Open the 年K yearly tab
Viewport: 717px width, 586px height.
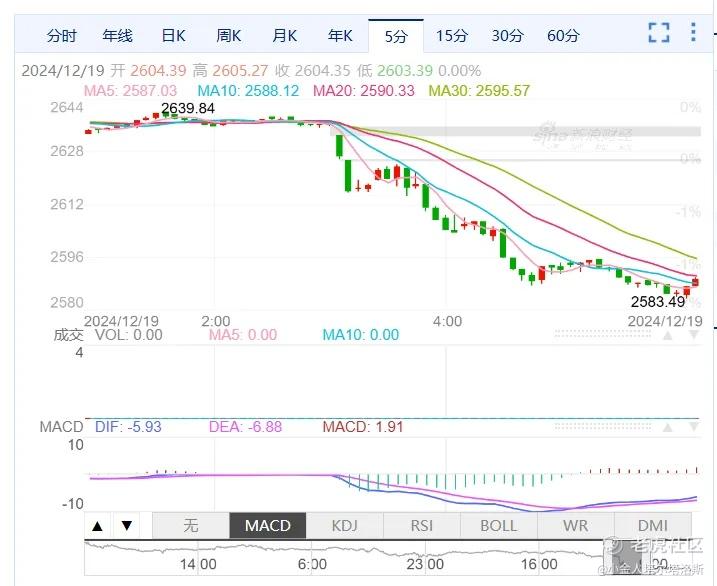340,36
